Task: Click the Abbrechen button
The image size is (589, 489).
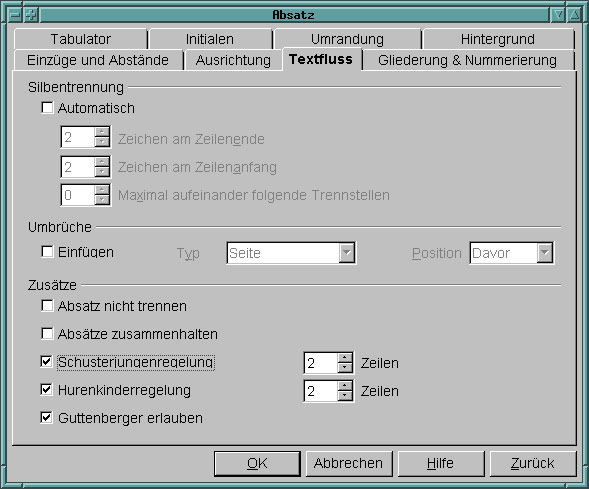Action: click(x=349, y=463)
